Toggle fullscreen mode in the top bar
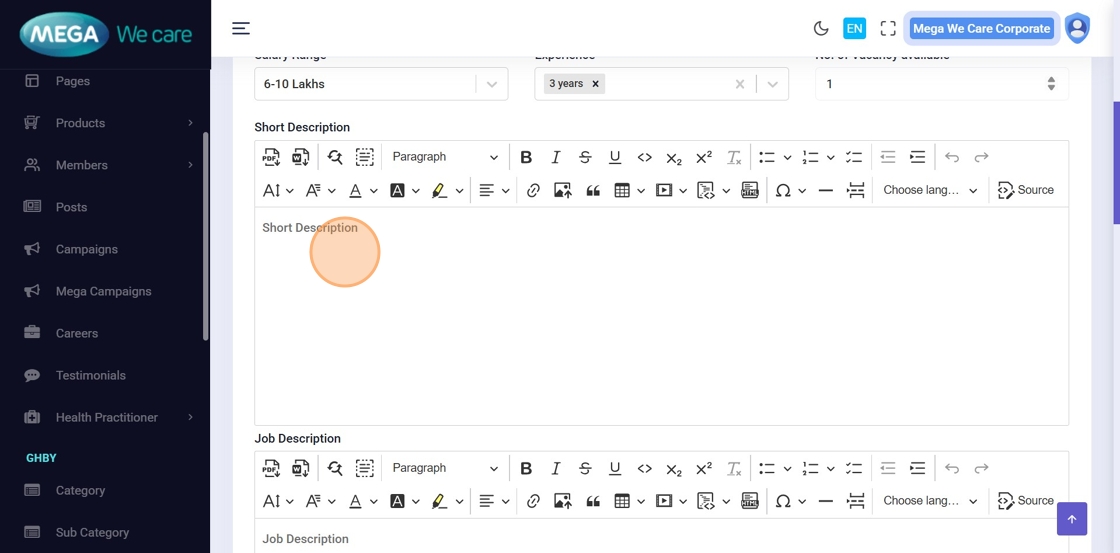This screenshot has height=553, width=1120. (x=888, y=29)
